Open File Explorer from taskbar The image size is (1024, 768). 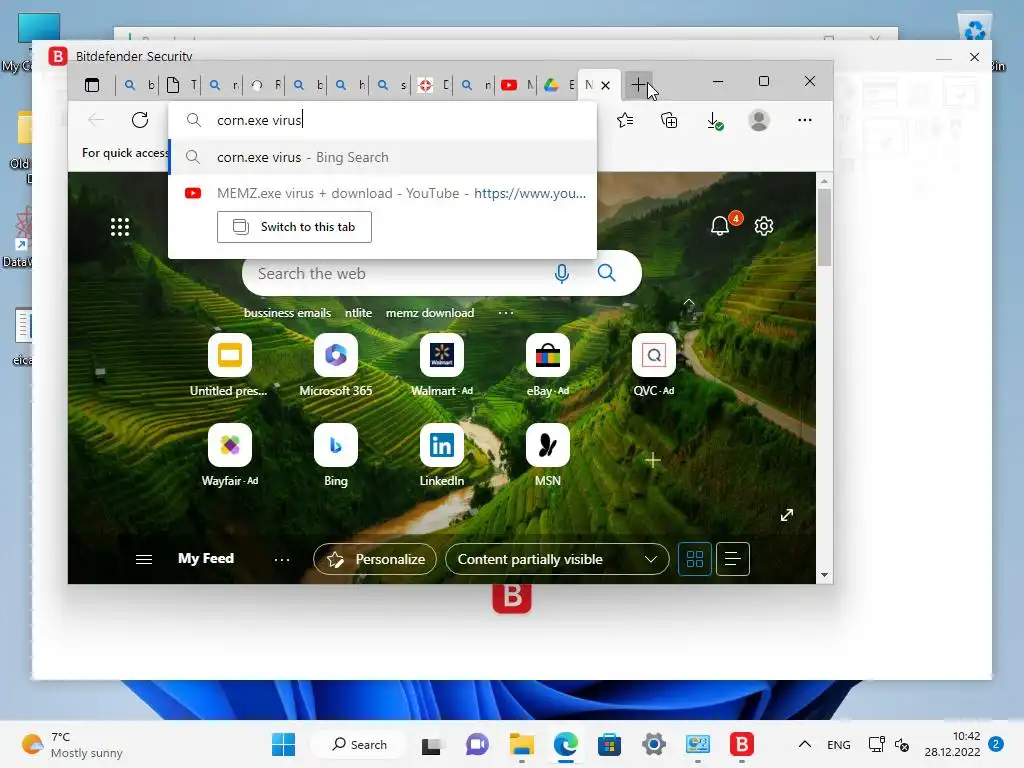(x=522, y=744)
